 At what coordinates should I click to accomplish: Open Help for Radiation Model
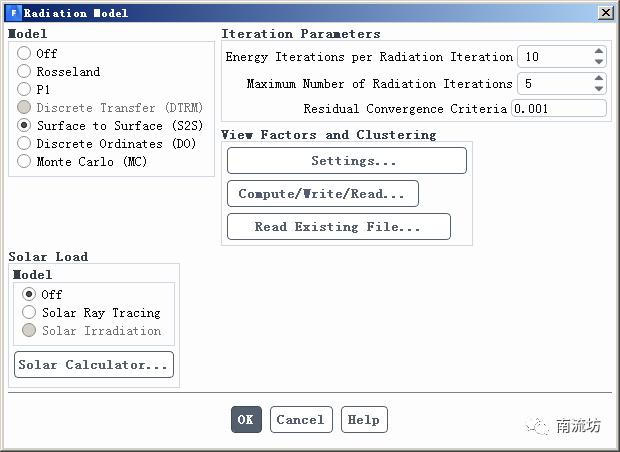tap(364, 420)
